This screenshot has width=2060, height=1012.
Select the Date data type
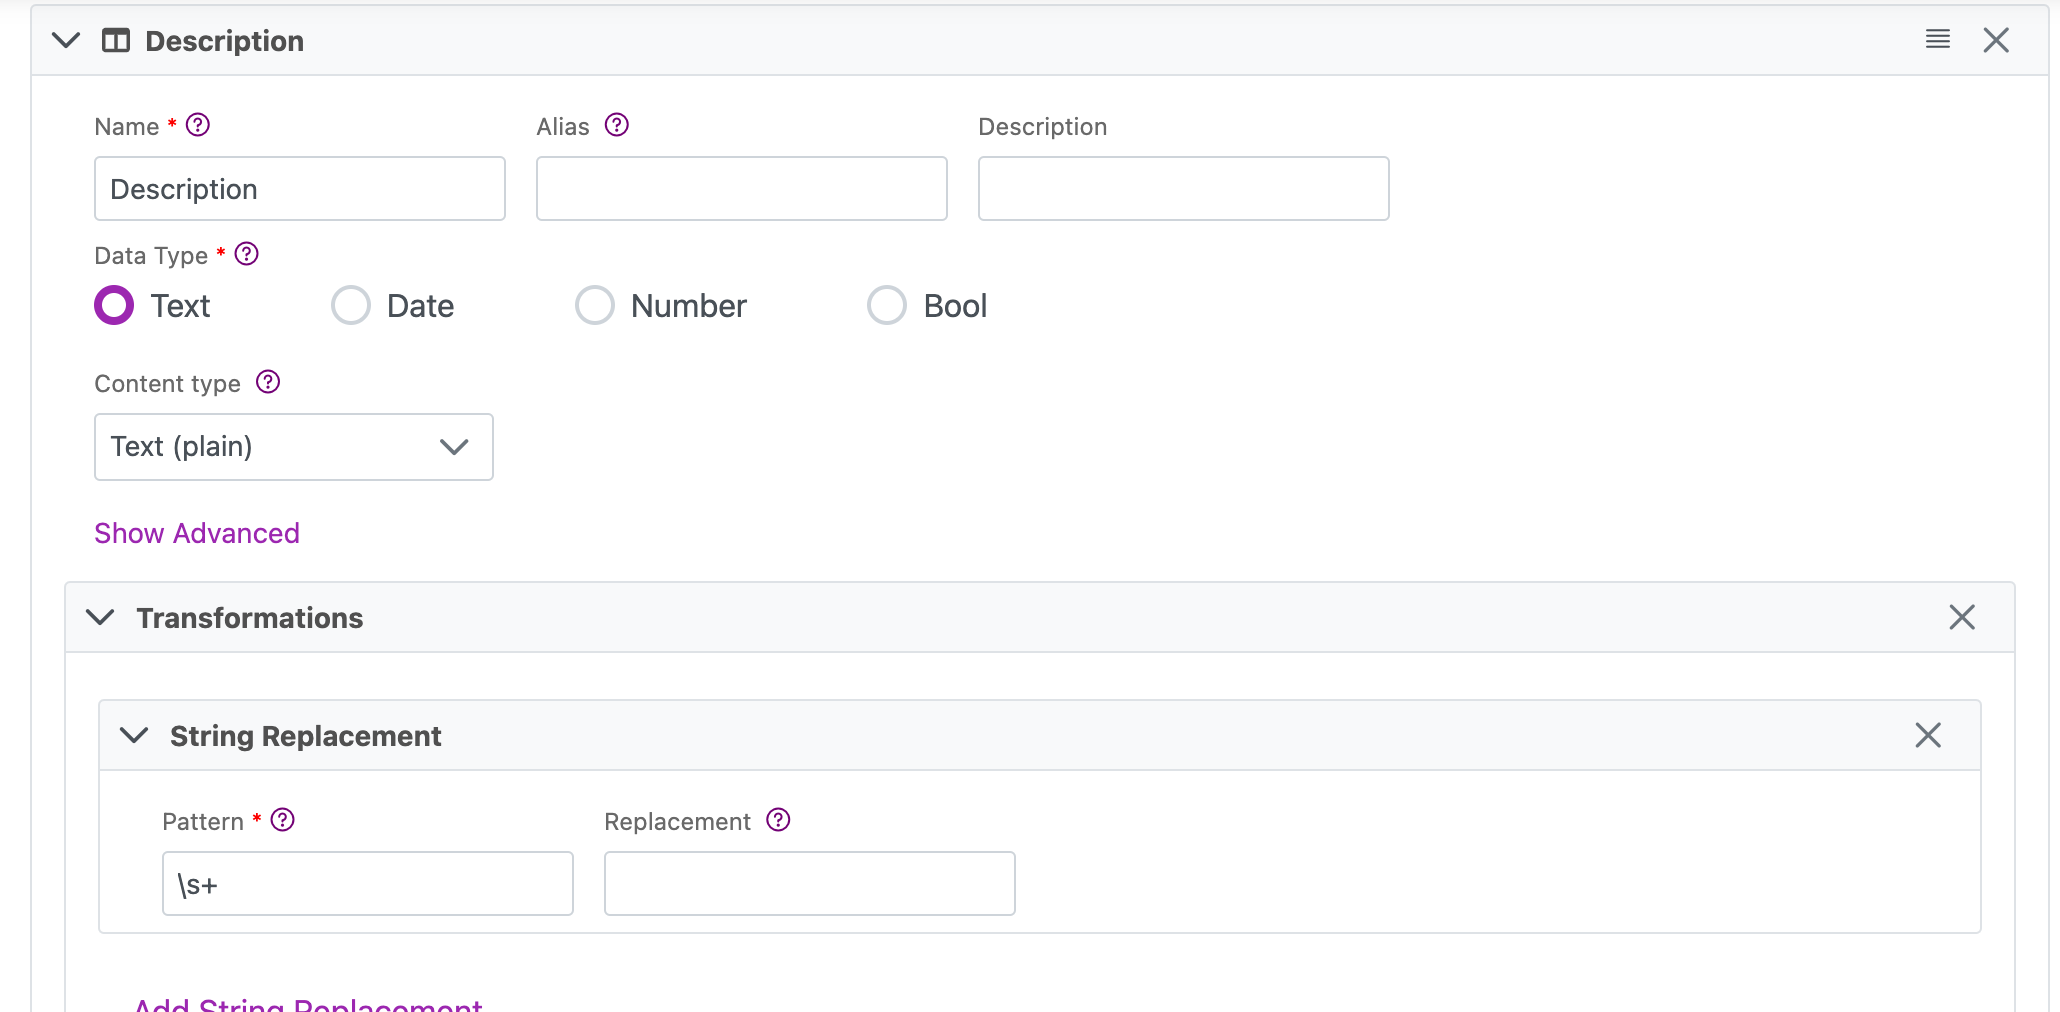(x=351, y=305)
